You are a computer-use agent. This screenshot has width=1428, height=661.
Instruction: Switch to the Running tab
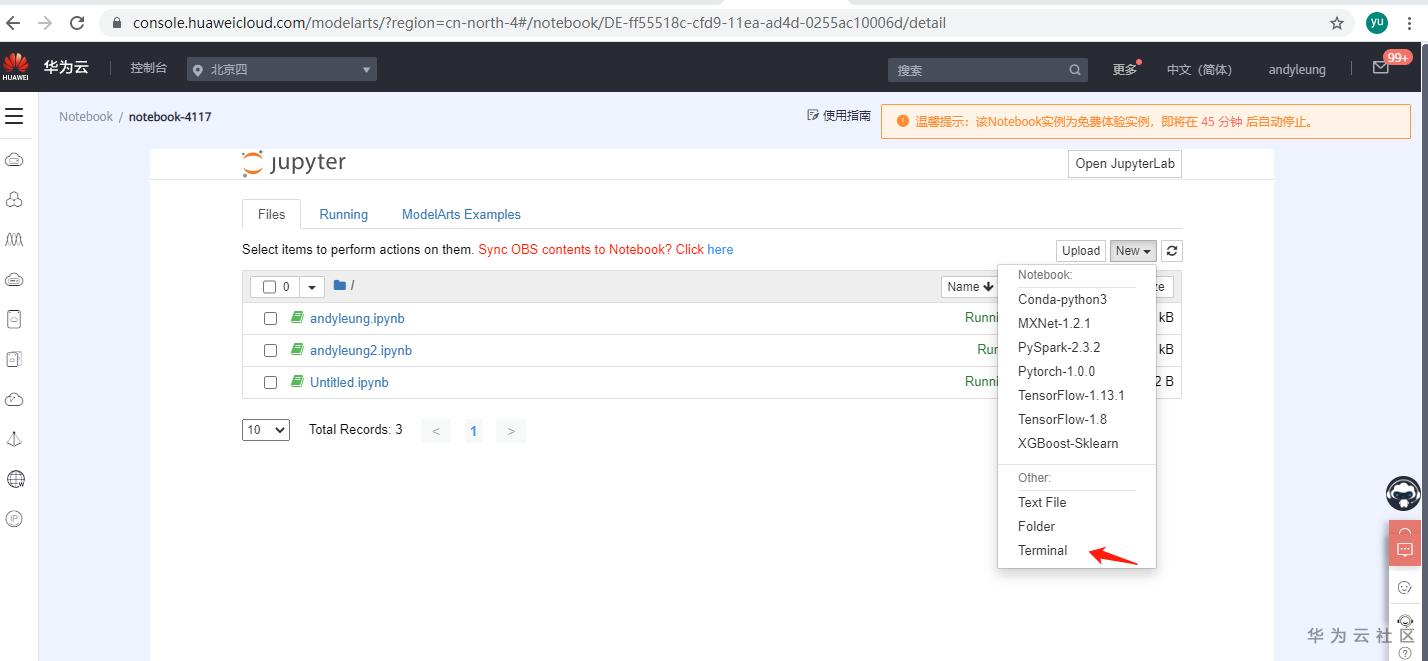point(343,214)
